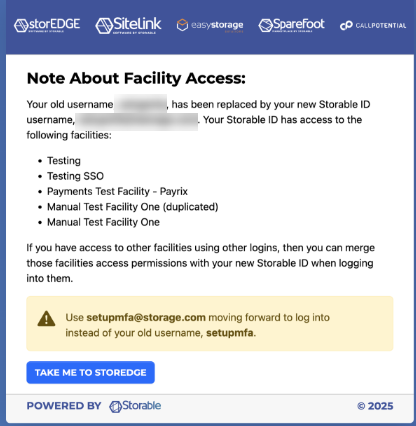
Task: Click the bold old username setupmfa
Action: point(230,333)
